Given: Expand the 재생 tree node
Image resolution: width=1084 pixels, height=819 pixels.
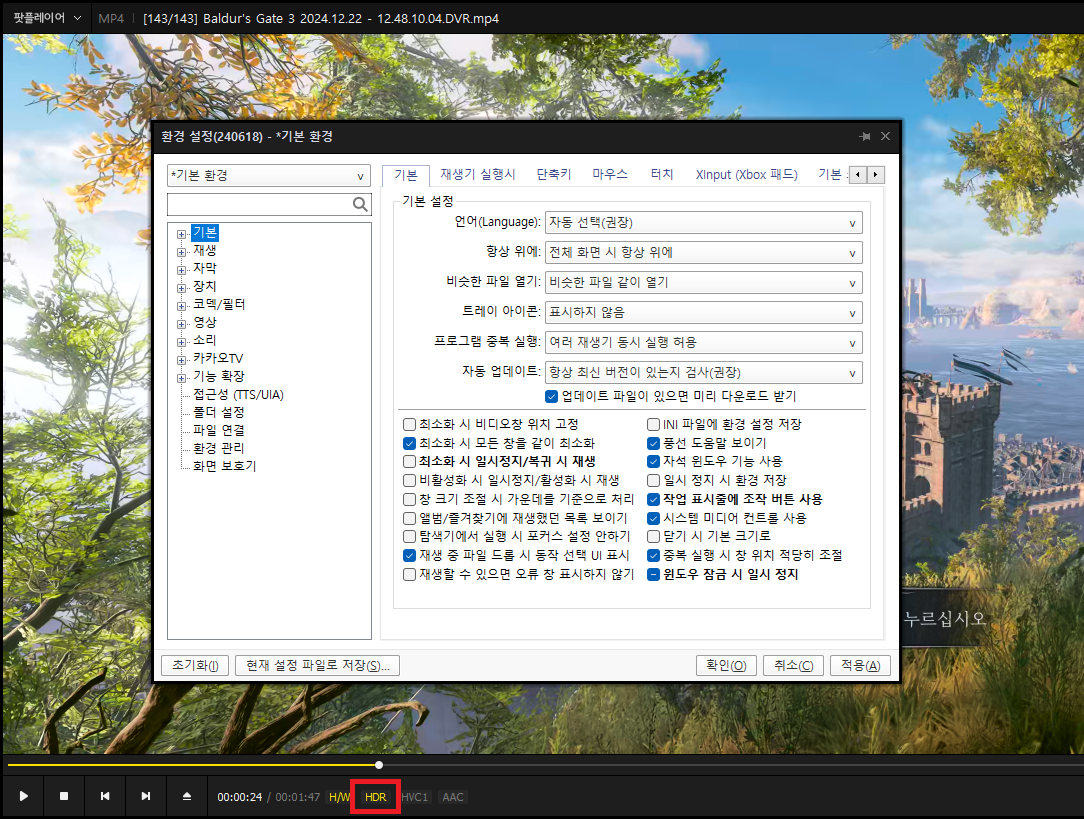Looking at the screenshot, I should point(181,252).
